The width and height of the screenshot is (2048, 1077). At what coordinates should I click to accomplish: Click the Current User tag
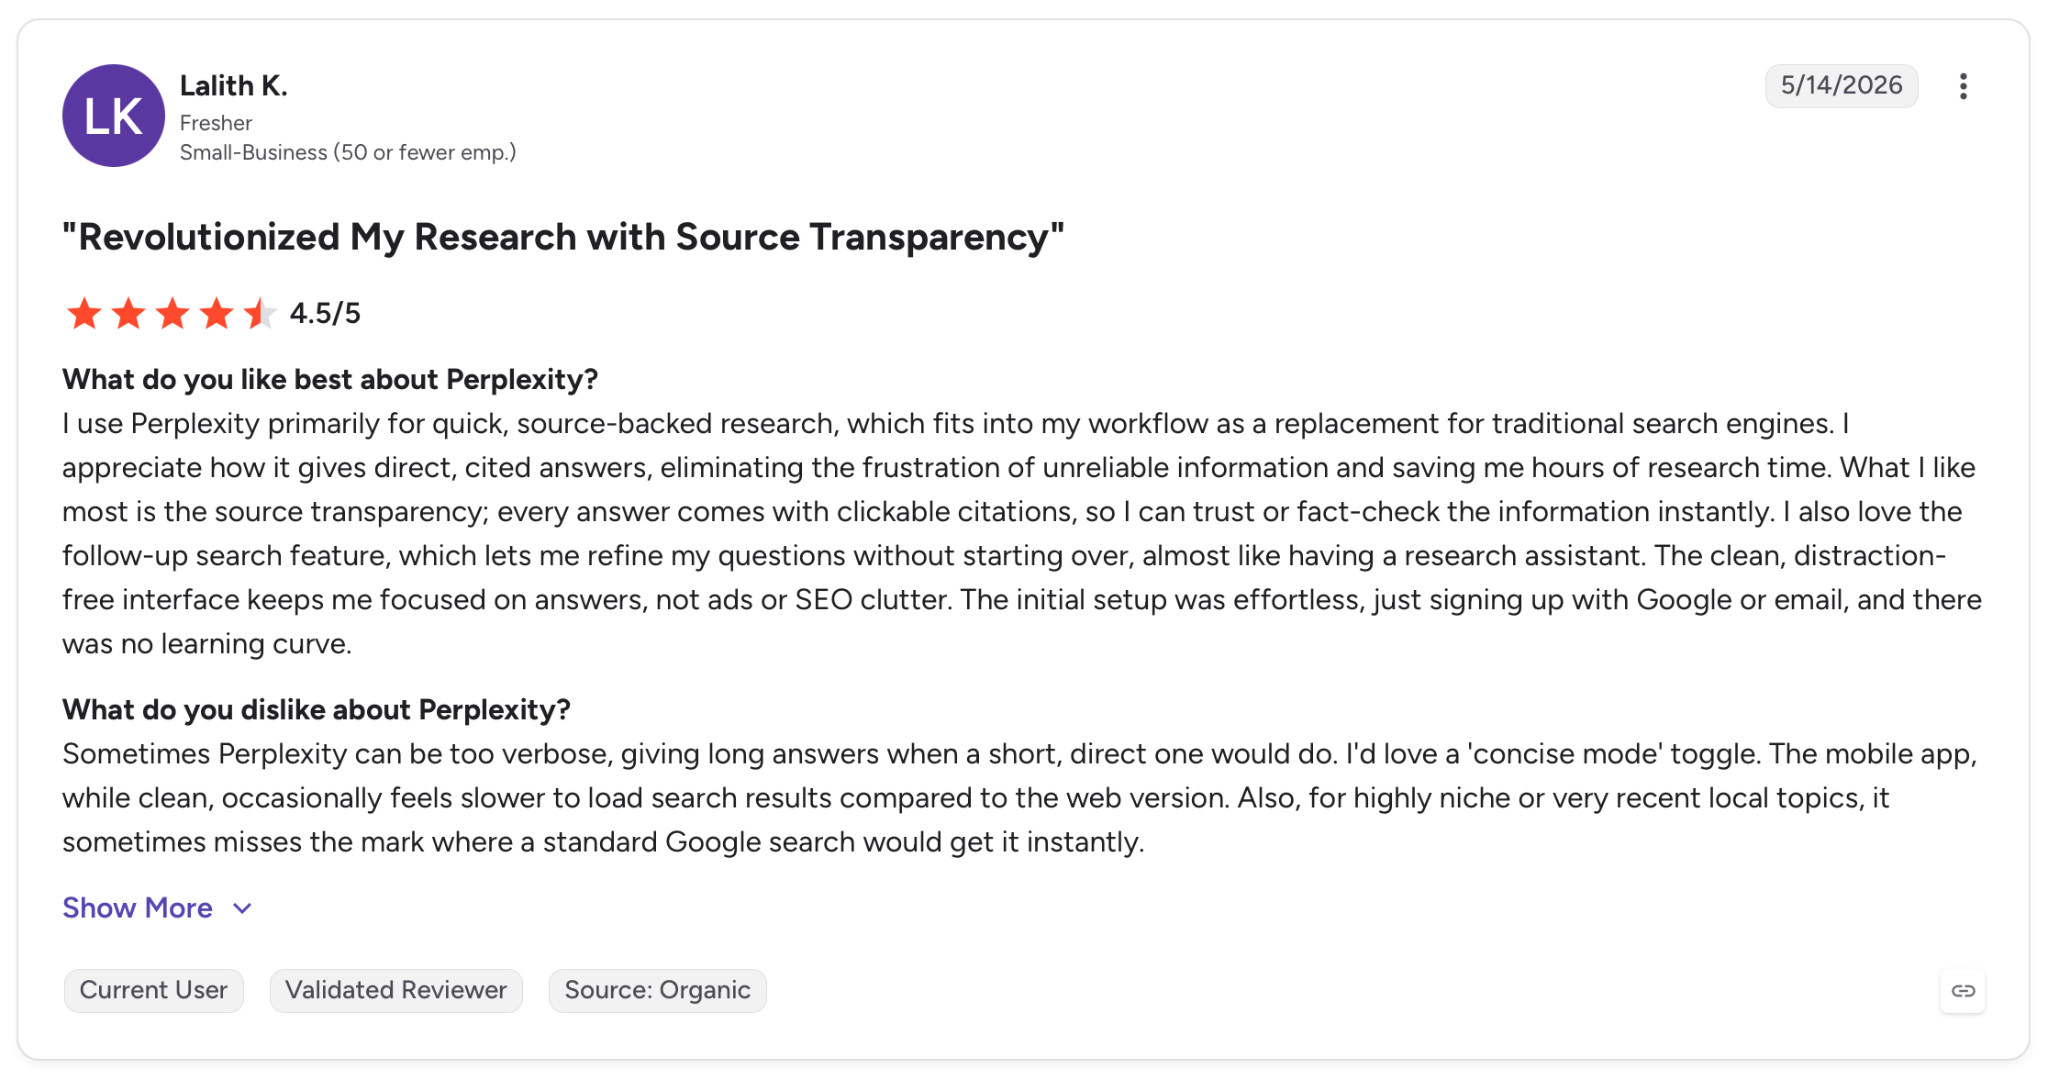pos(154,990)
